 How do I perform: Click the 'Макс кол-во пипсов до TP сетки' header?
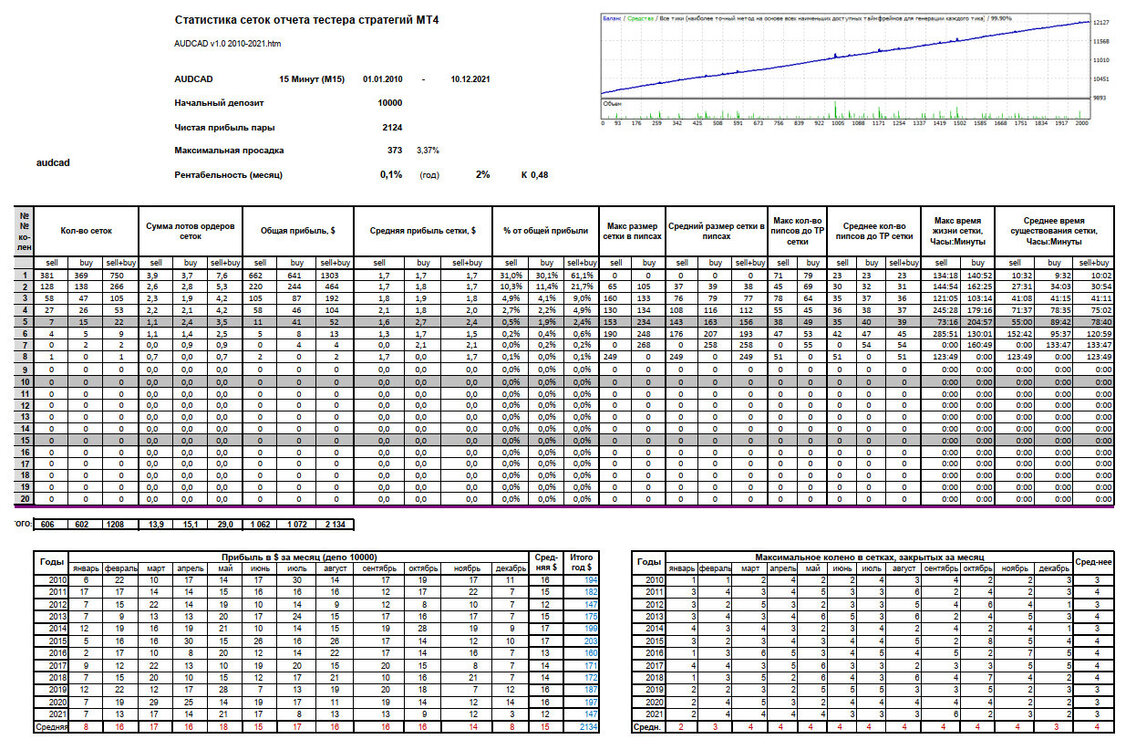[797, 231]
